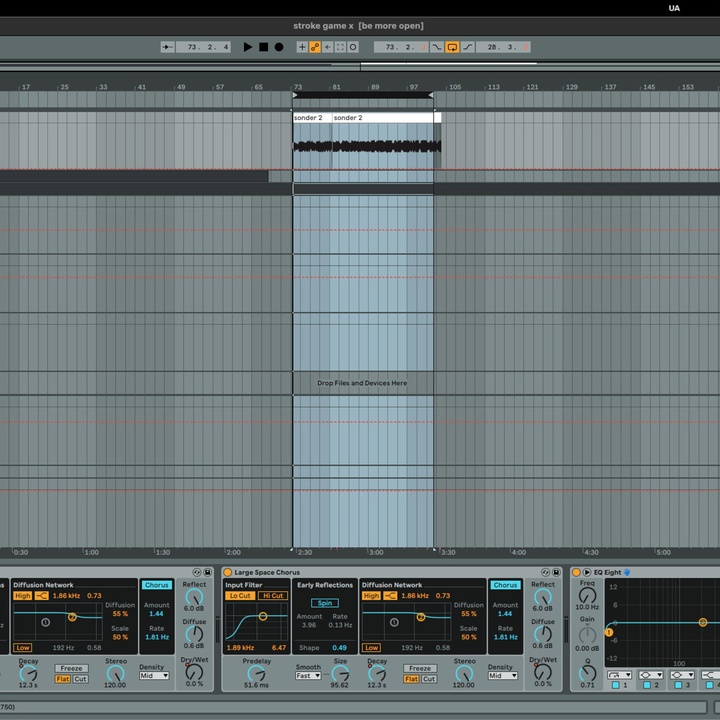The height and width of the screenshot is (720, 720).
Task: Toggle the Loop switch in the transport
Action: click(x=452, y=47)
